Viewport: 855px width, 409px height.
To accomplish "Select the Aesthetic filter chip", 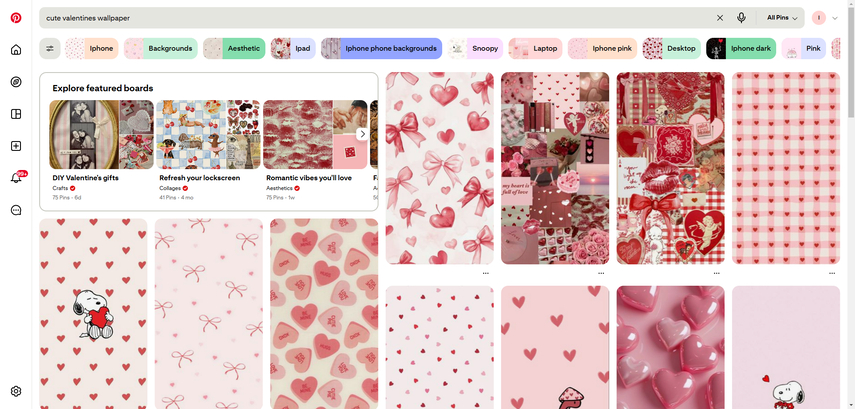I will [x=234, y=49].
